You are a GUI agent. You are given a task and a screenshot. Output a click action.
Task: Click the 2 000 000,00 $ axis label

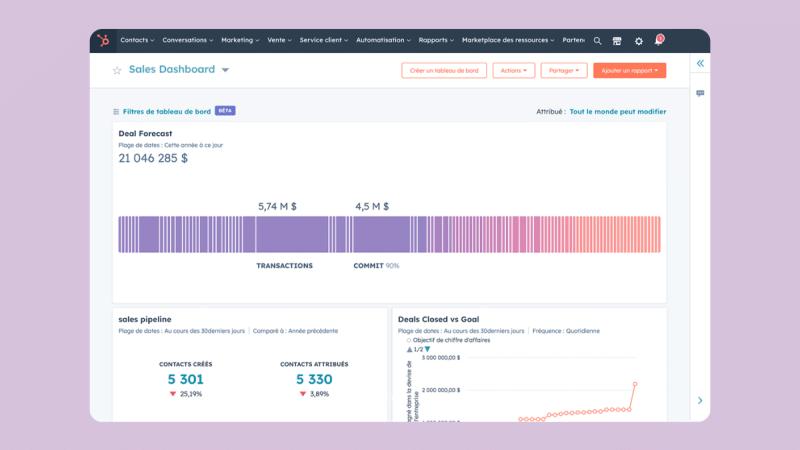pyautogui.click(x=441, y=390)
